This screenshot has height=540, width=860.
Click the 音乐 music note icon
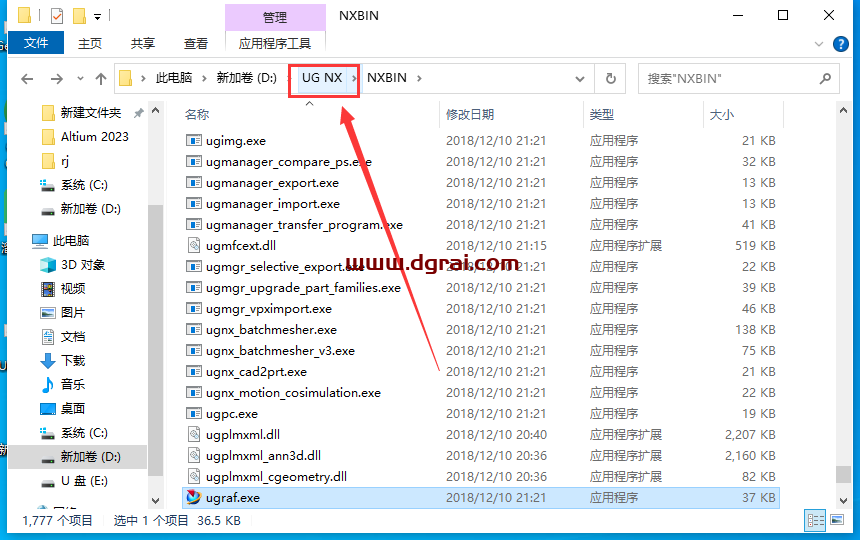click(x=48, y=384)
